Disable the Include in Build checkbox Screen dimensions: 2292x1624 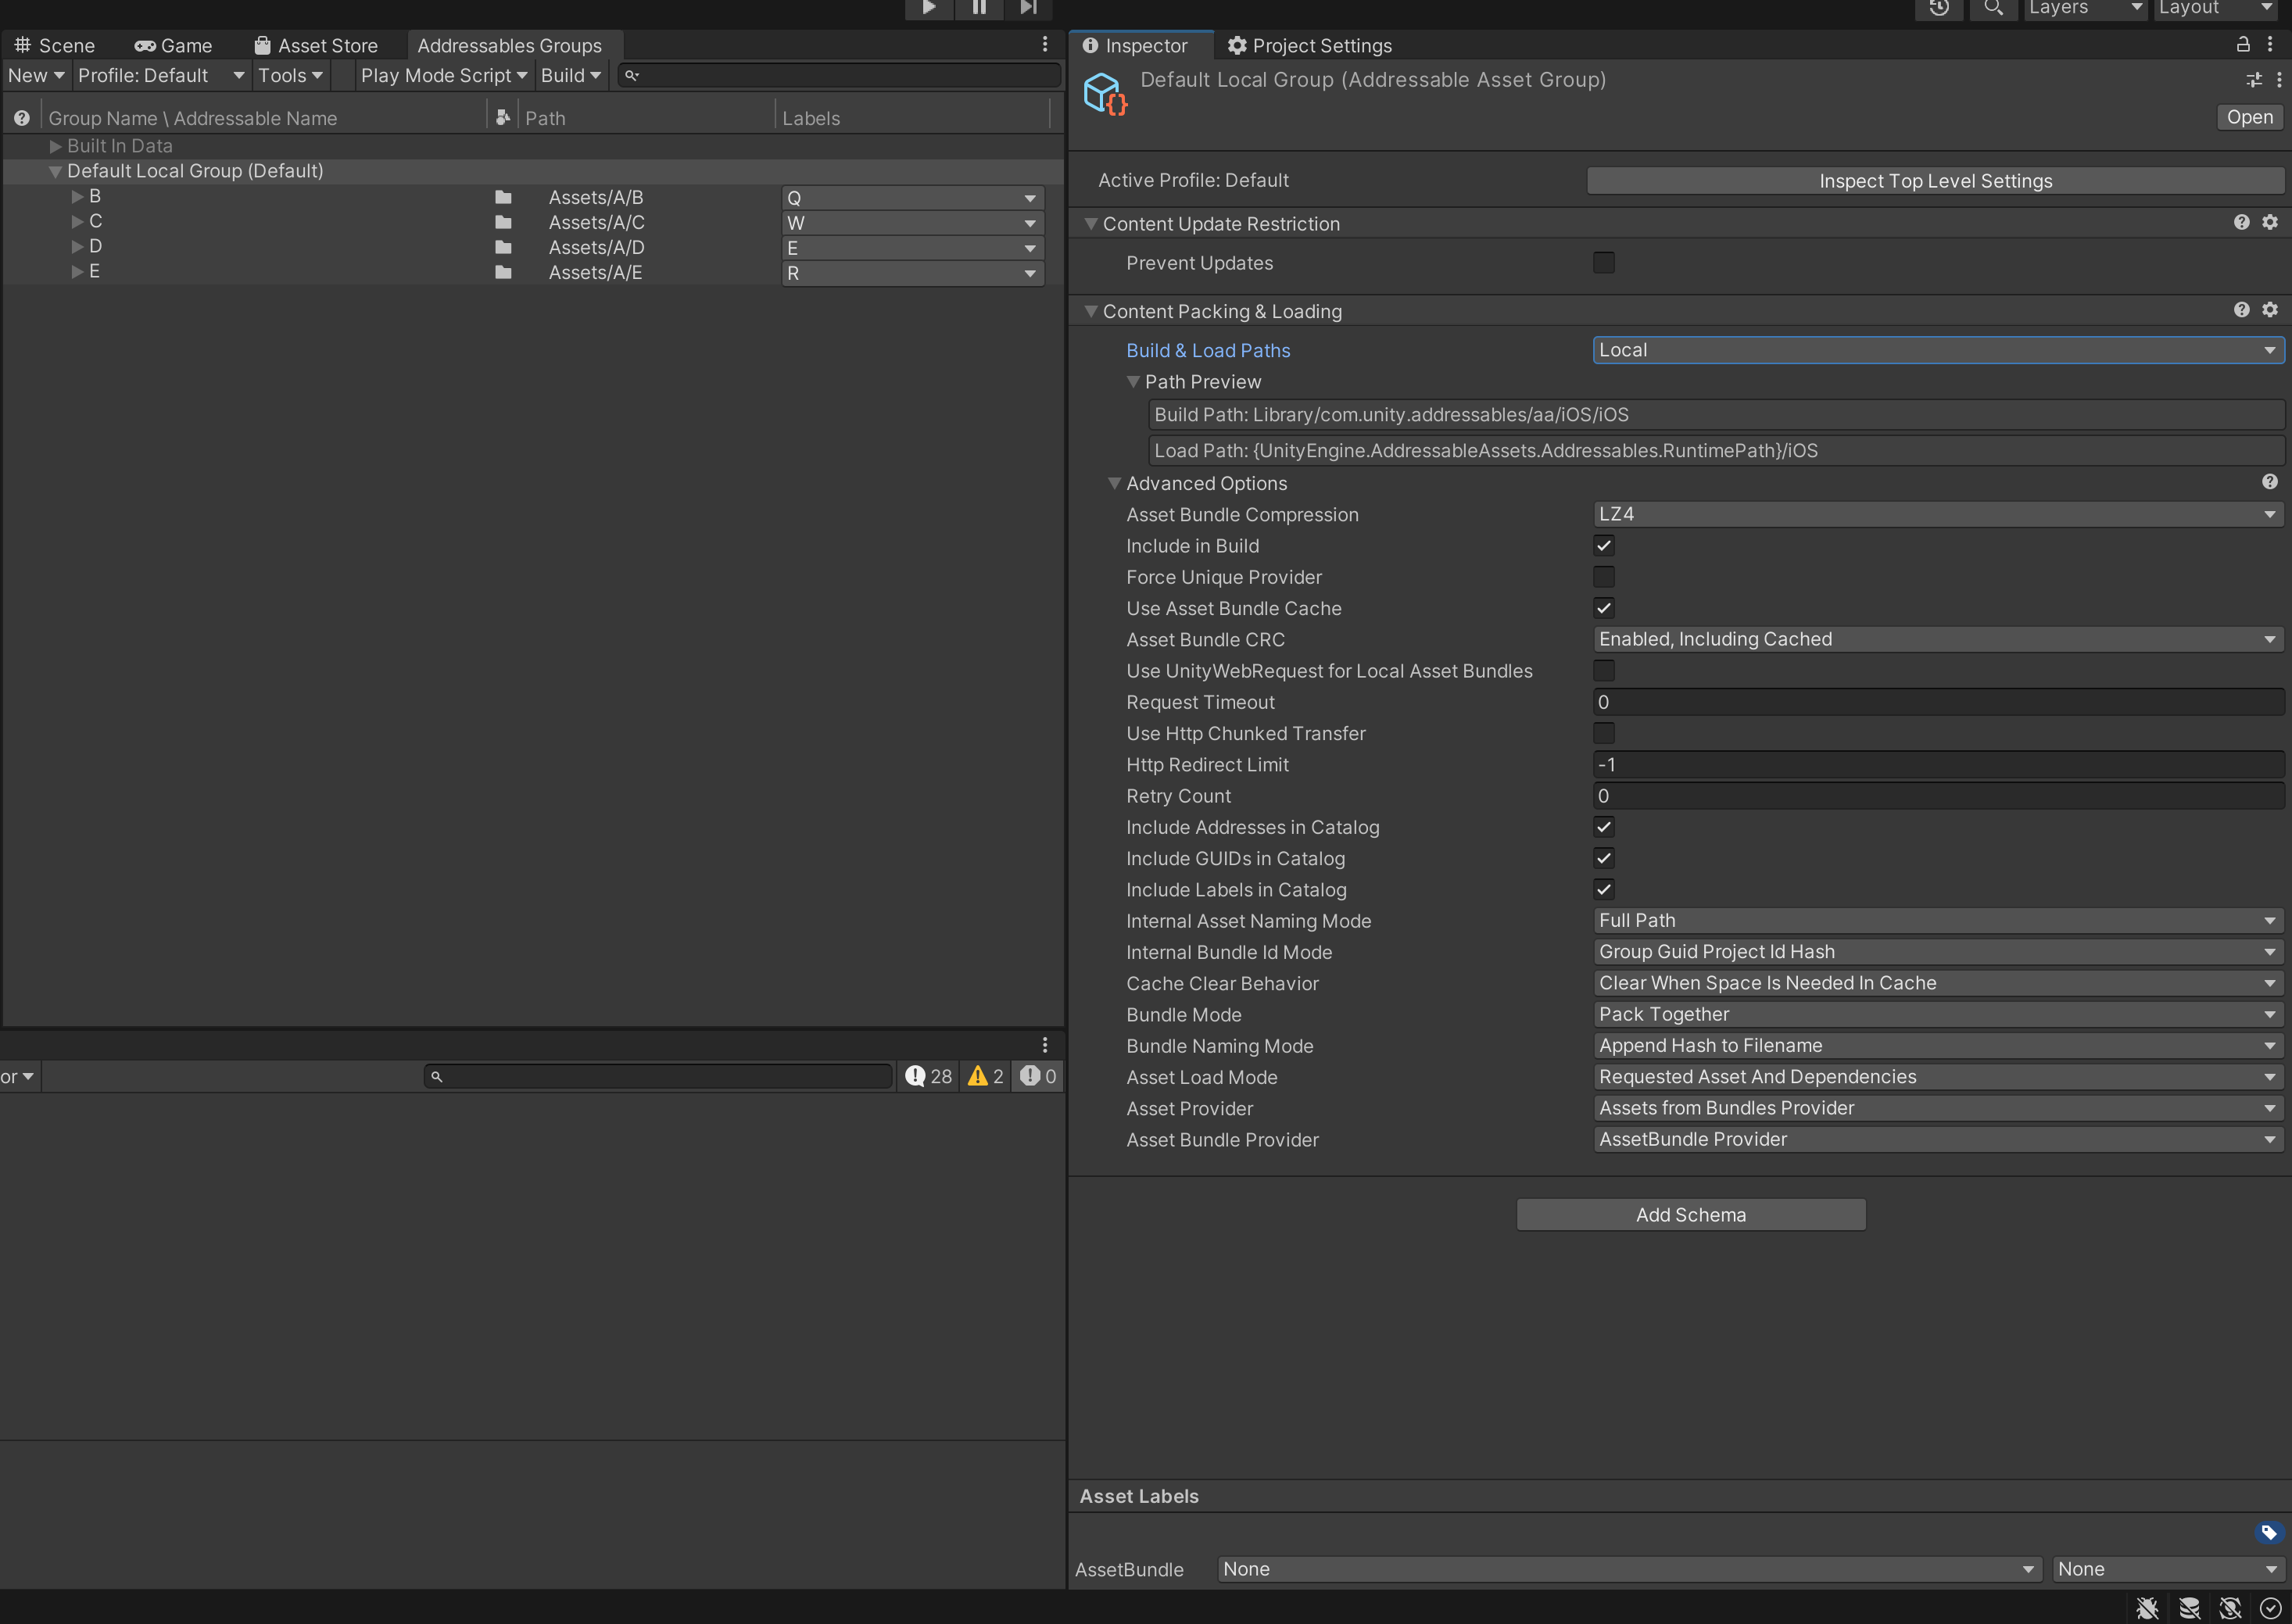point(1604,545)
